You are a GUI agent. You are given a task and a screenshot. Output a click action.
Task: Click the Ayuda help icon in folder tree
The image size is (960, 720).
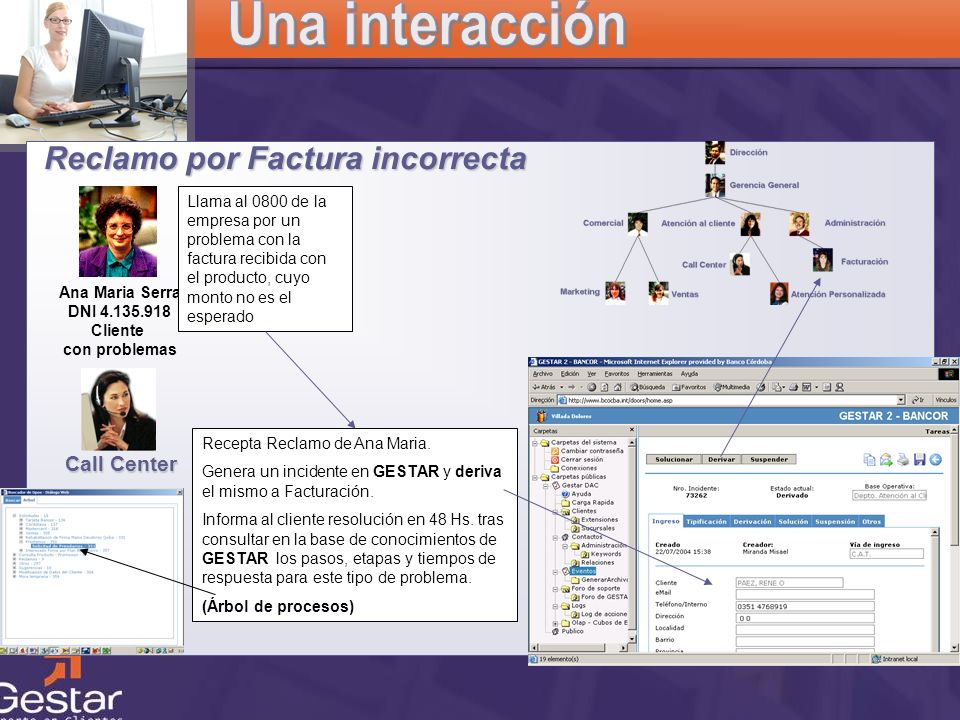[565, 494]
